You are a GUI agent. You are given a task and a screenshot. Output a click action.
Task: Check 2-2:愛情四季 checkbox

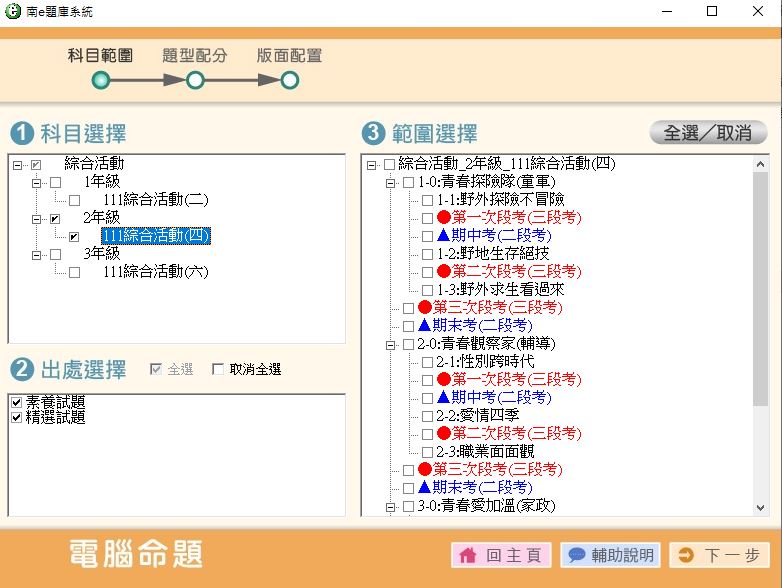click(x=427, y=416)
